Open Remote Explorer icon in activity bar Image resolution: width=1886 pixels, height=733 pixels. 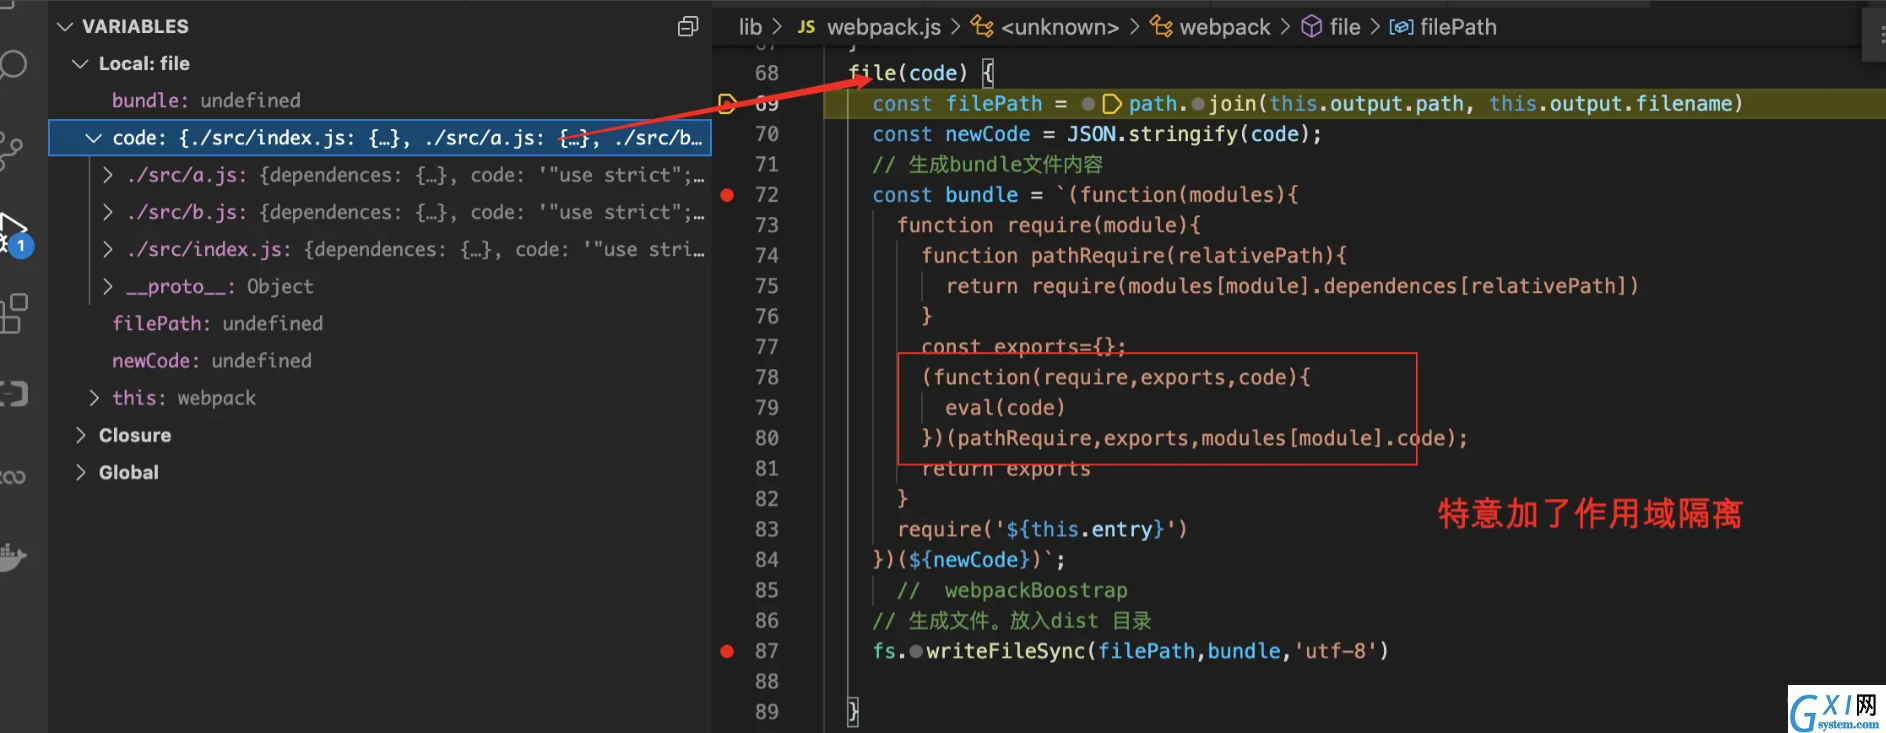tap(14, 394)
